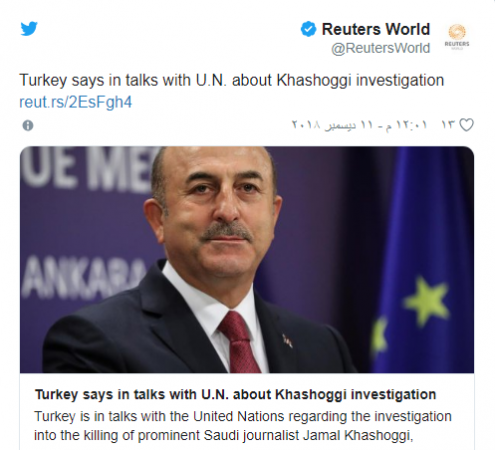The height and width of the screenshot is (450, 495).
Task: Open the reut.rs/2EsFgh4 short link
Action: click(76, 102)
